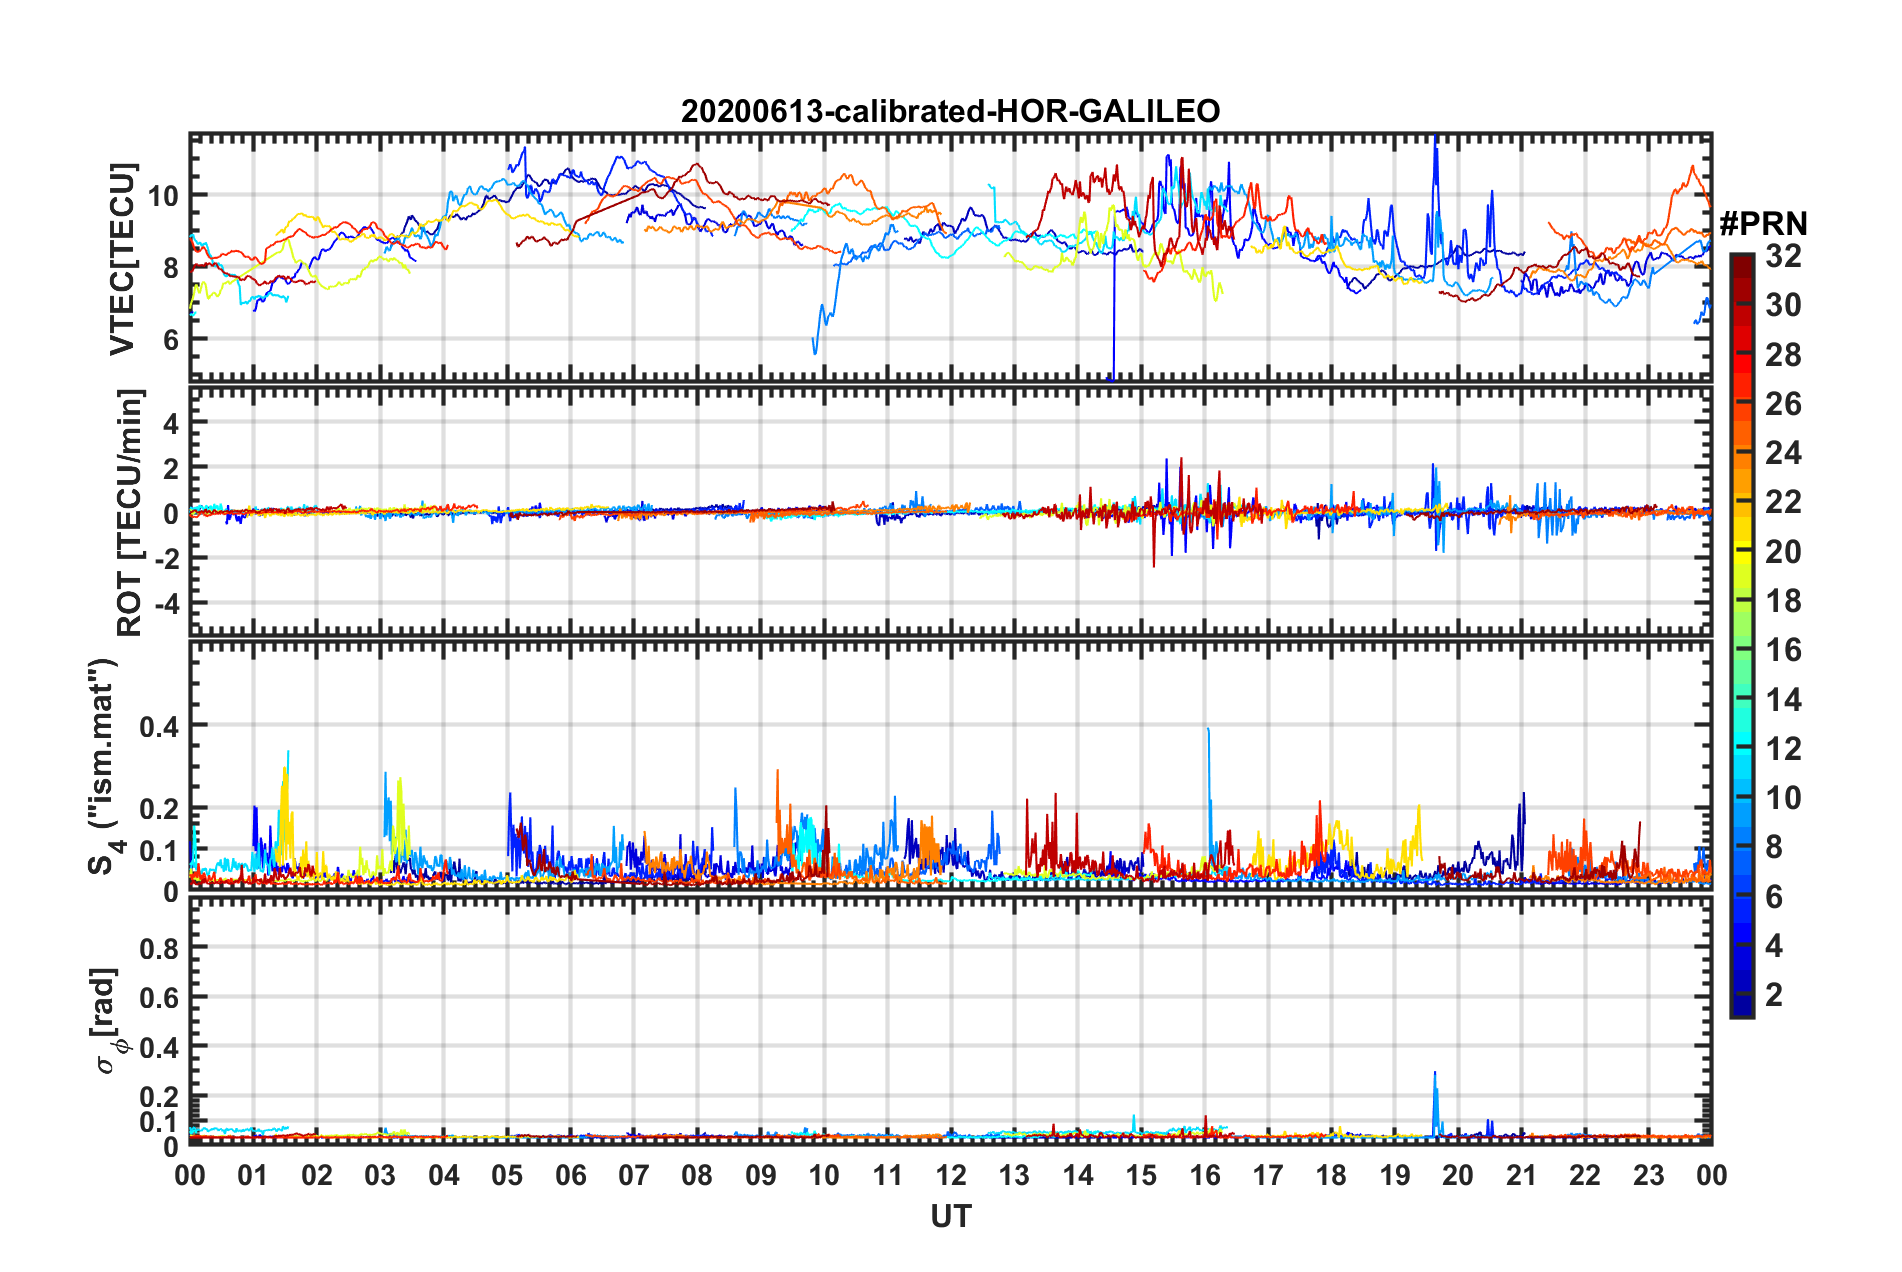Click S4 axis tick label 0.4

point(159,726)
